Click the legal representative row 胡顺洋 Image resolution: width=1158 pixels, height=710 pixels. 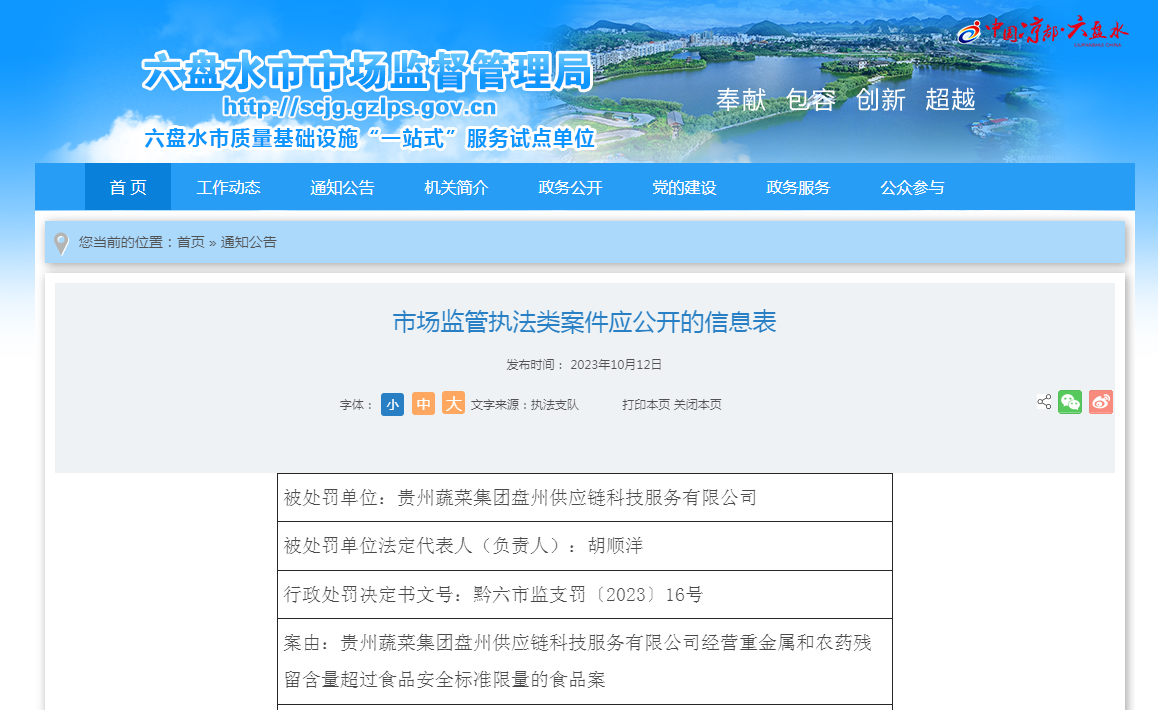[585, 546]
